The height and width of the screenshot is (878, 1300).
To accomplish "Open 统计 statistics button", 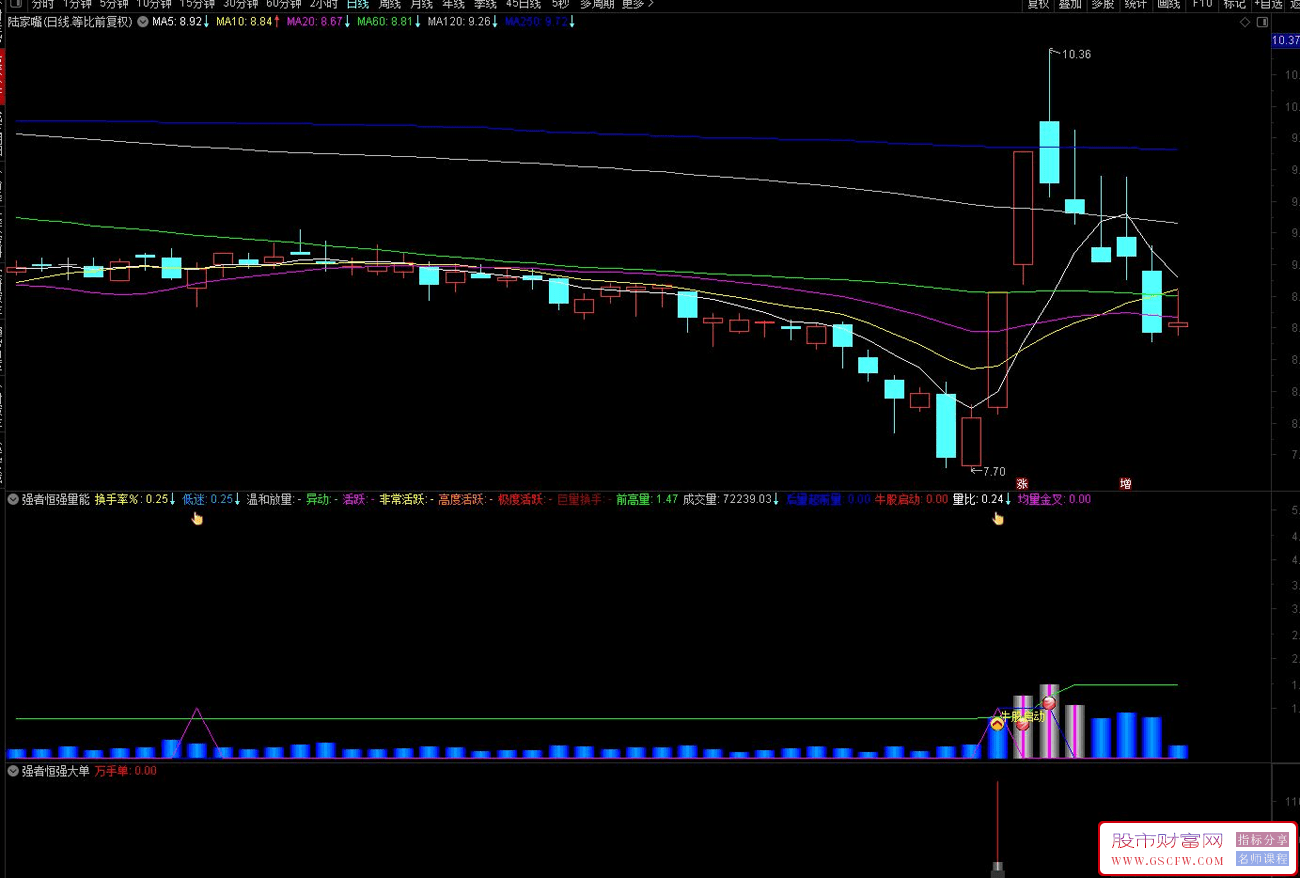I will (1135, 4).
